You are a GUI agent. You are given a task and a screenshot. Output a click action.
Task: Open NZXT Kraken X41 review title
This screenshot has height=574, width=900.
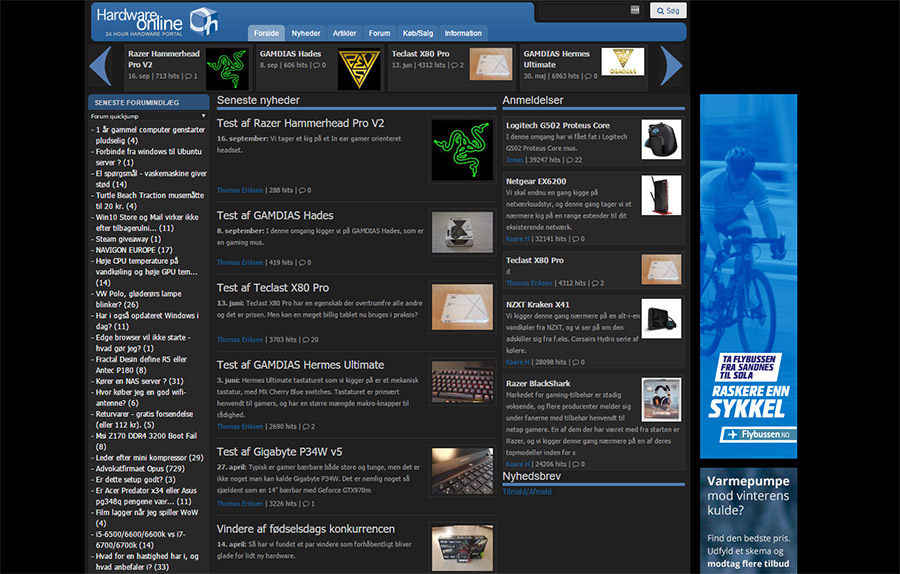click(537, 304)
